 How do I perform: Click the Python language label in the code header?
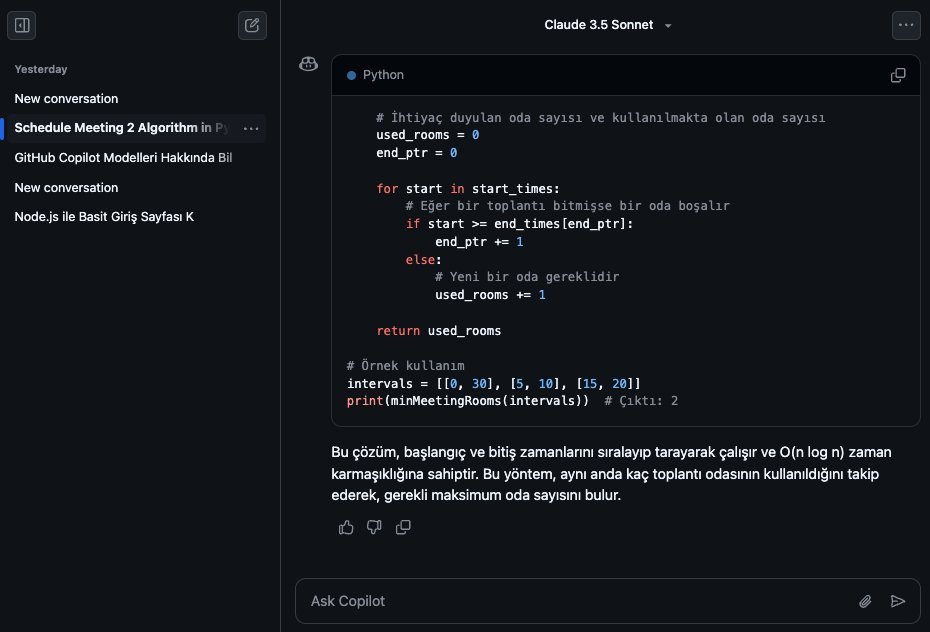[x=383, y=75]
